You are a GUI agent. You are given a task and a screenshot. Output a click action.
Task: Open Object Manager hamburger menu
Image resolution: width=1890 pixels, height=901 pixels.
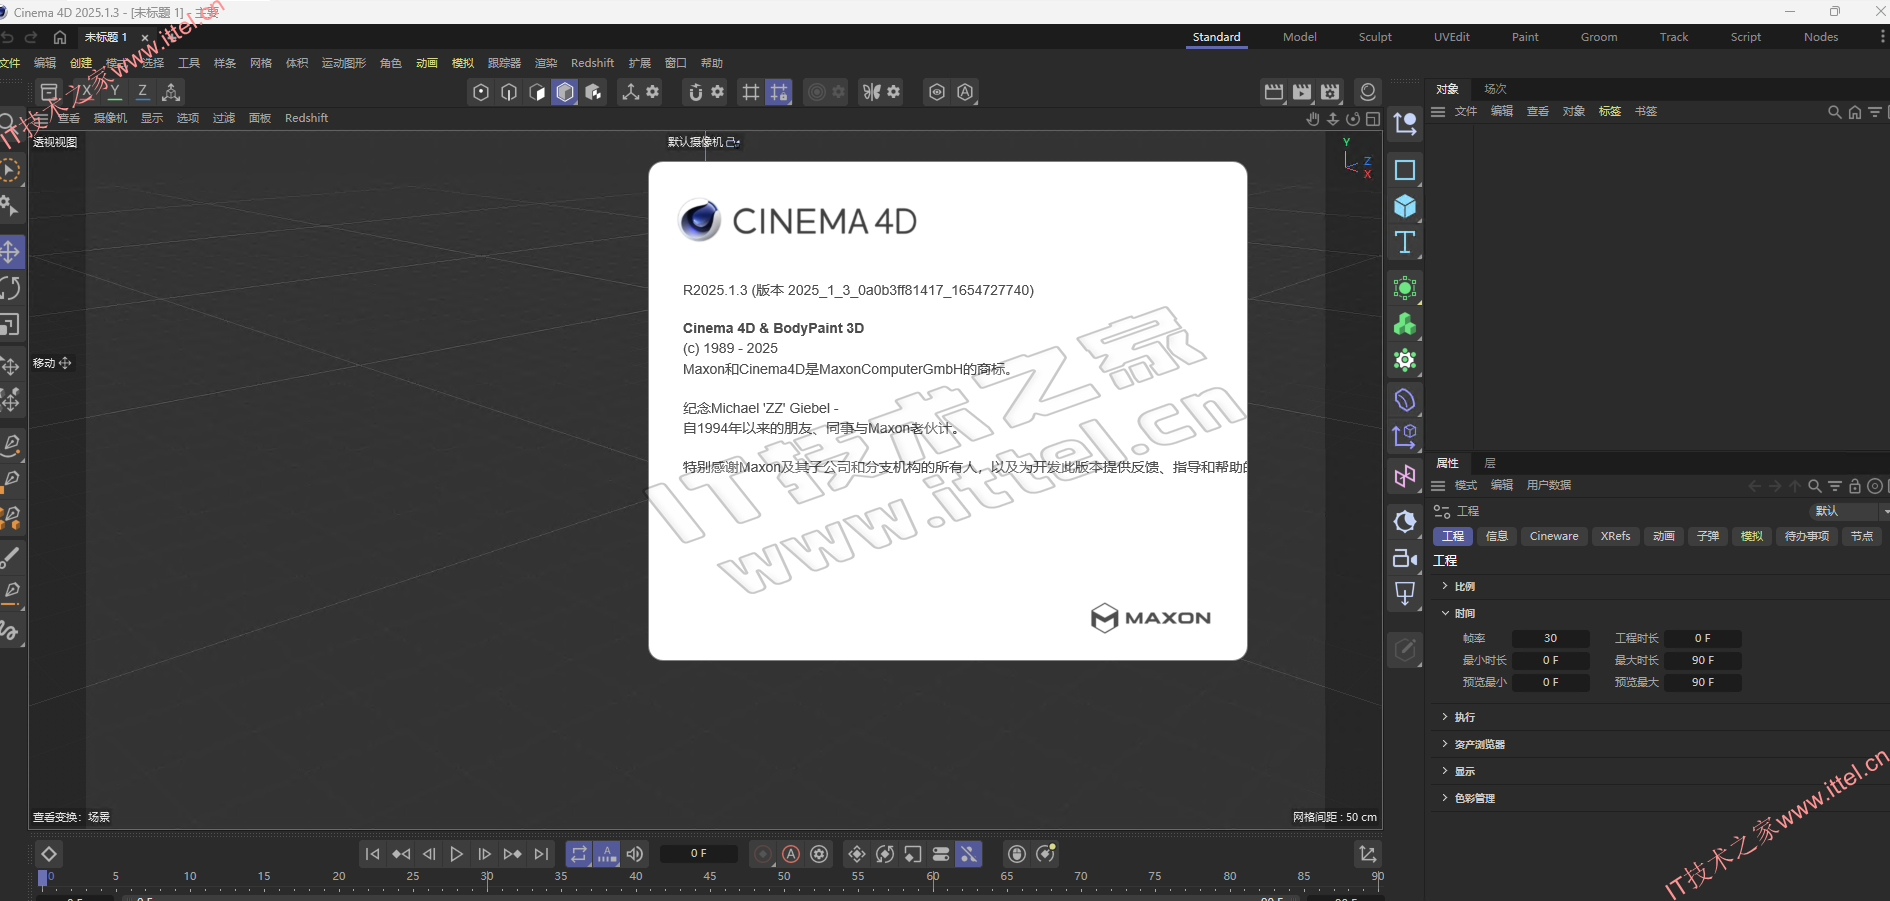point(1438,112)
